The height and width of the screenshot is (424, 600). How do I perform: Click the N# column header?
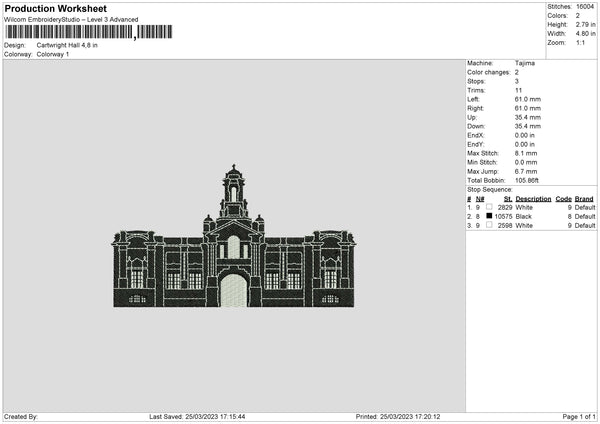480,198
